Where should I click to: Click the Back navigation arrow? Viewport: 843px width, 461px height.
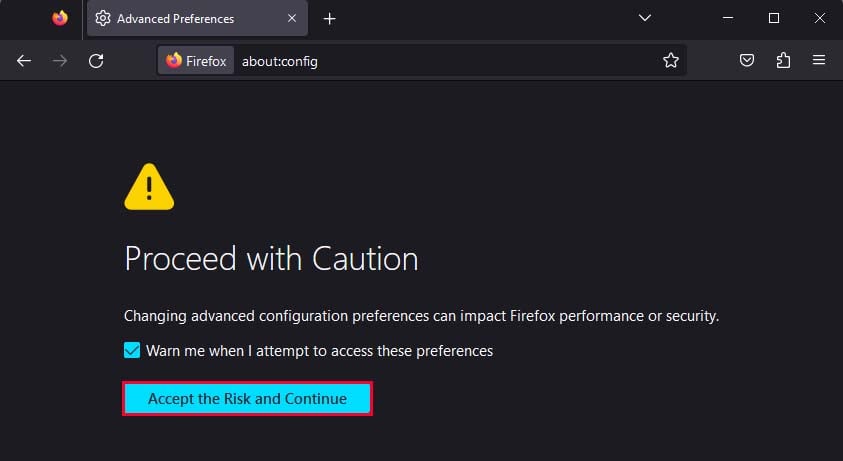pos(24,61)
